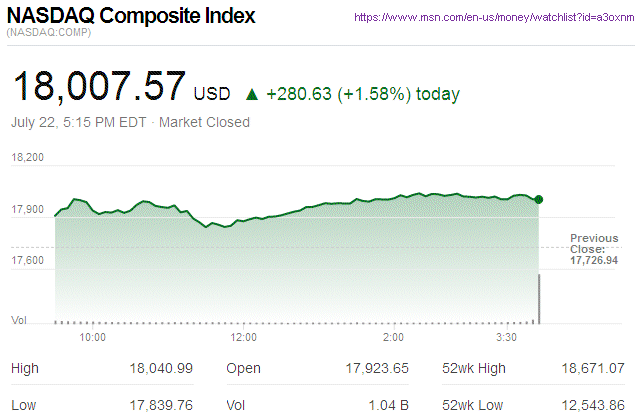Click the NASDAQ Composite Index title
This screenshot has width=640, height=420.
[x=131, y=17]
